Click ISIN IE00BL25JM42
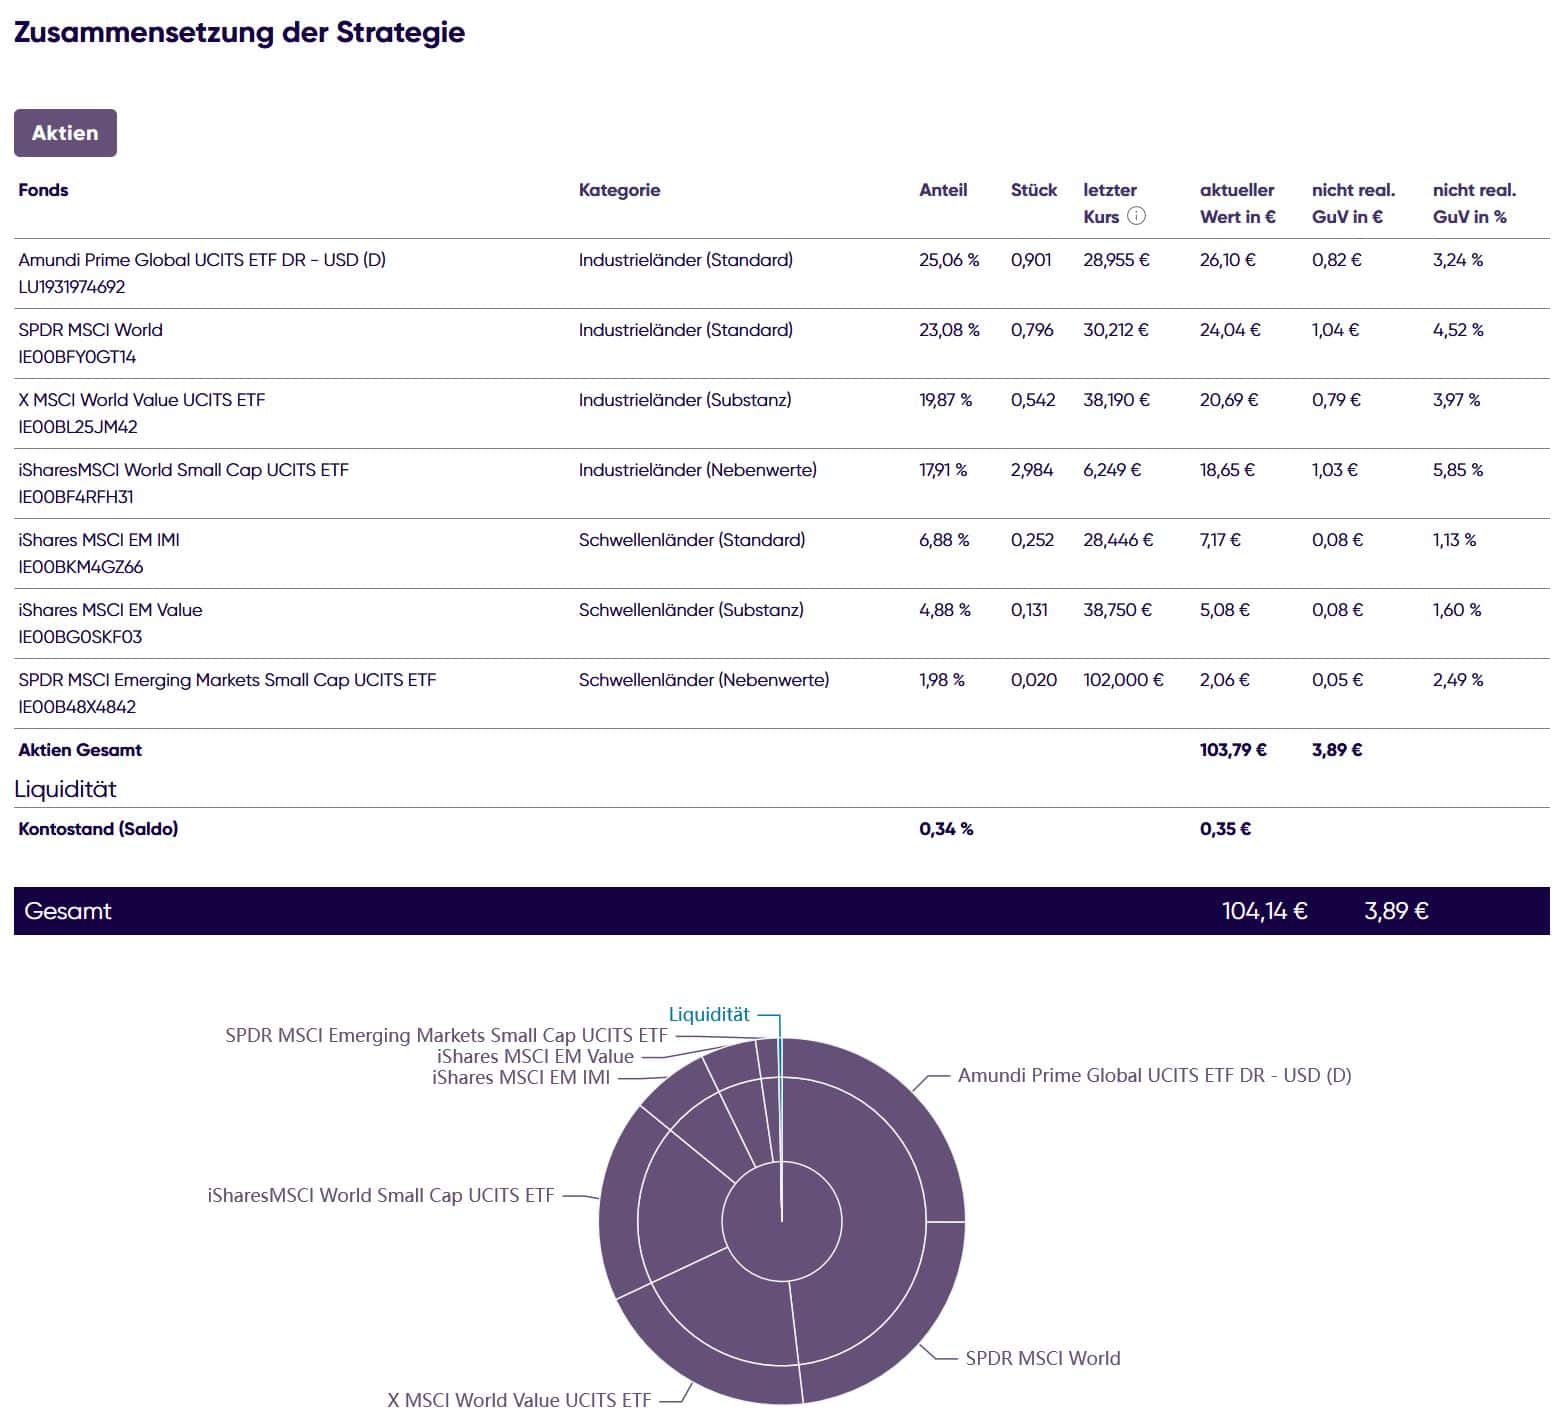 pyautogui.click(x=78, y=427)
